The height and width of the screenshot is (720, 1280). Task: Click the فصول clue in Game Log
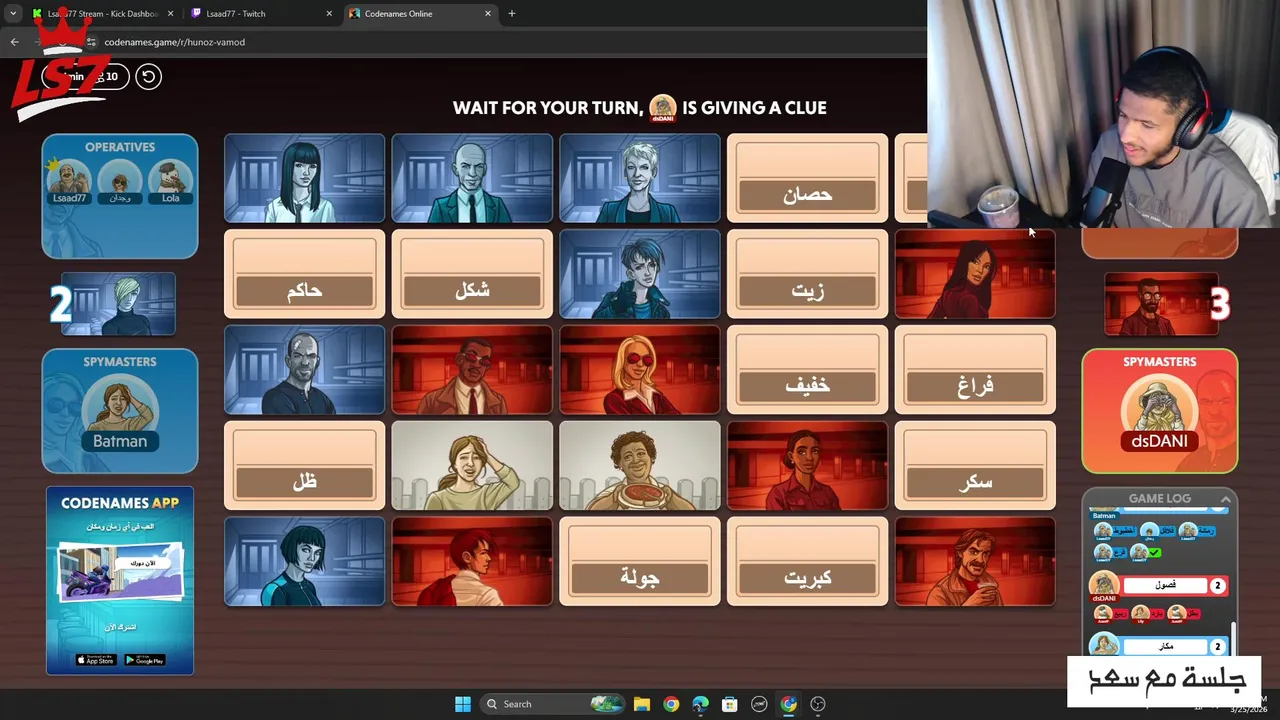tap(1166, 585)
